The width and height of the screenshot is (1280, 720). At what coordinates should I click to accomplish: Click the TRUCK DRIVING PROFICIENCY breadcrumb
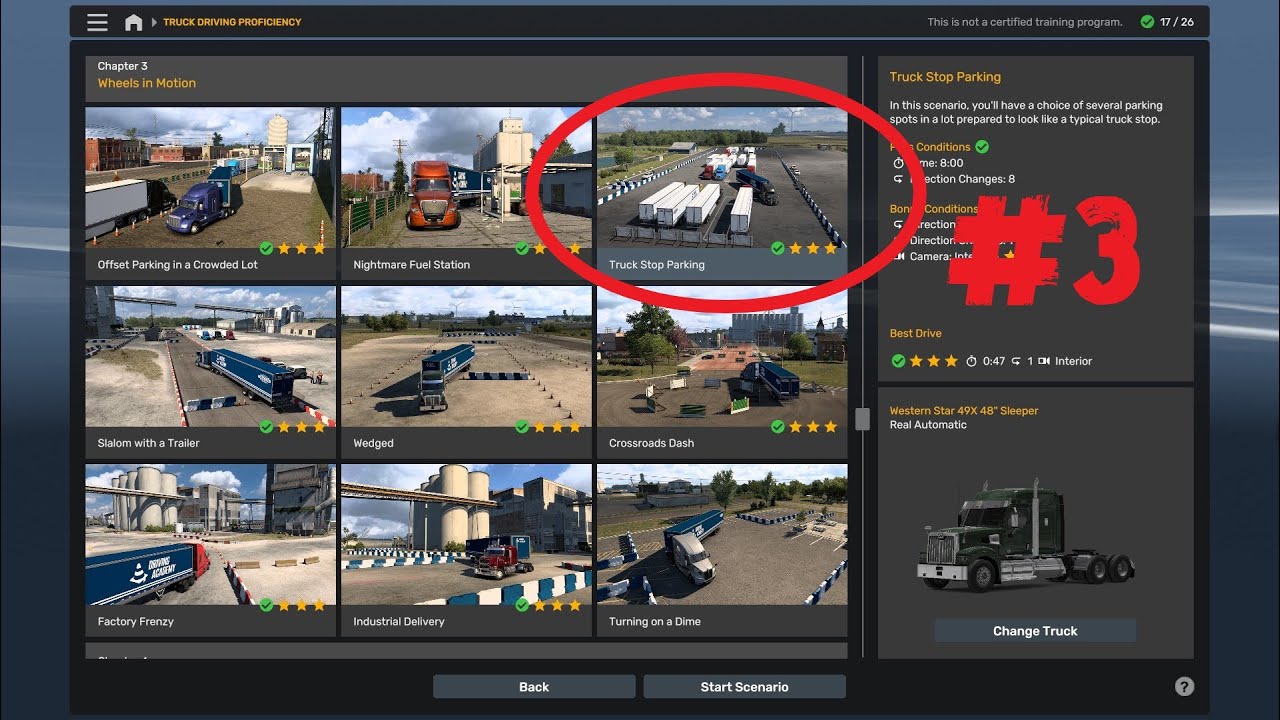232,22
